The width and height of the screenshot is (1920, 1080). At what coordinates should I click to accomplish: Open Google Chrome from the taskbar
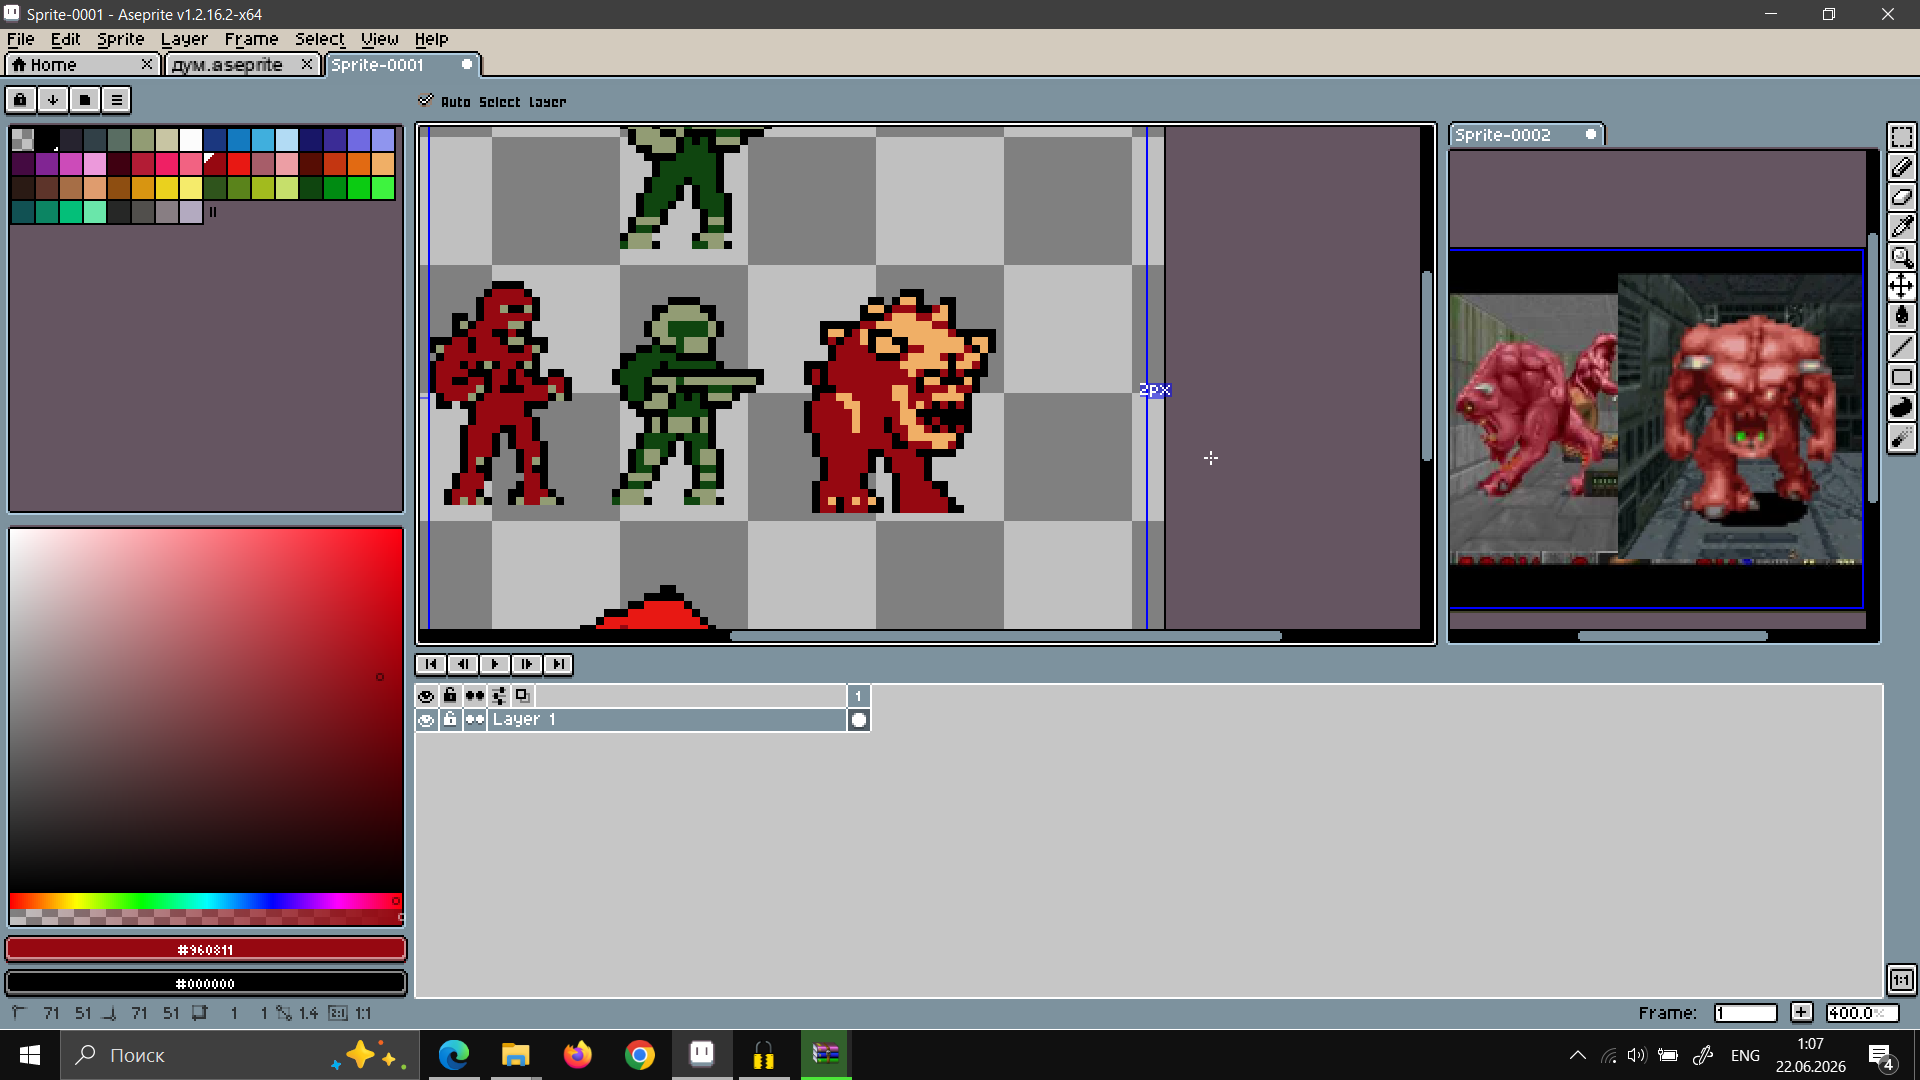pos(640,1055)
